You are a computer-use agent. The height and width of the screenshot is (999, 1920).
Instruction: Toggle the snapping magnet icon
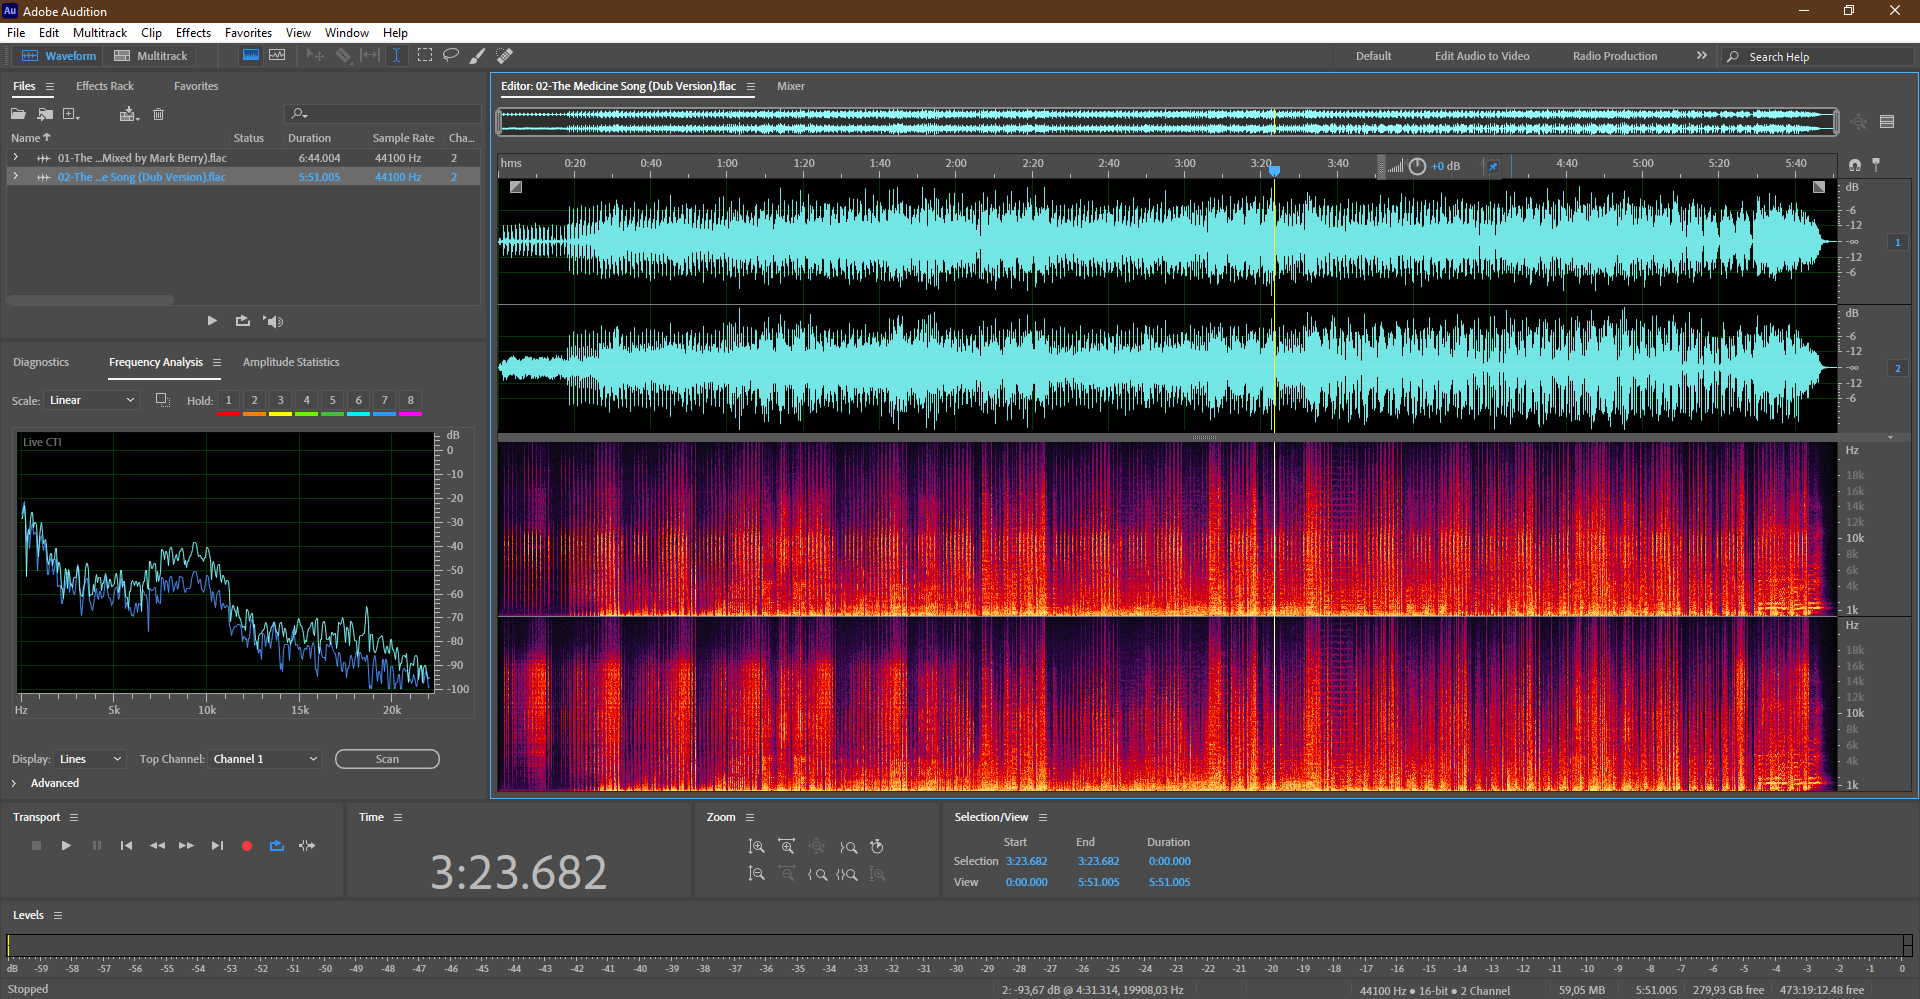pos(1855,164)
